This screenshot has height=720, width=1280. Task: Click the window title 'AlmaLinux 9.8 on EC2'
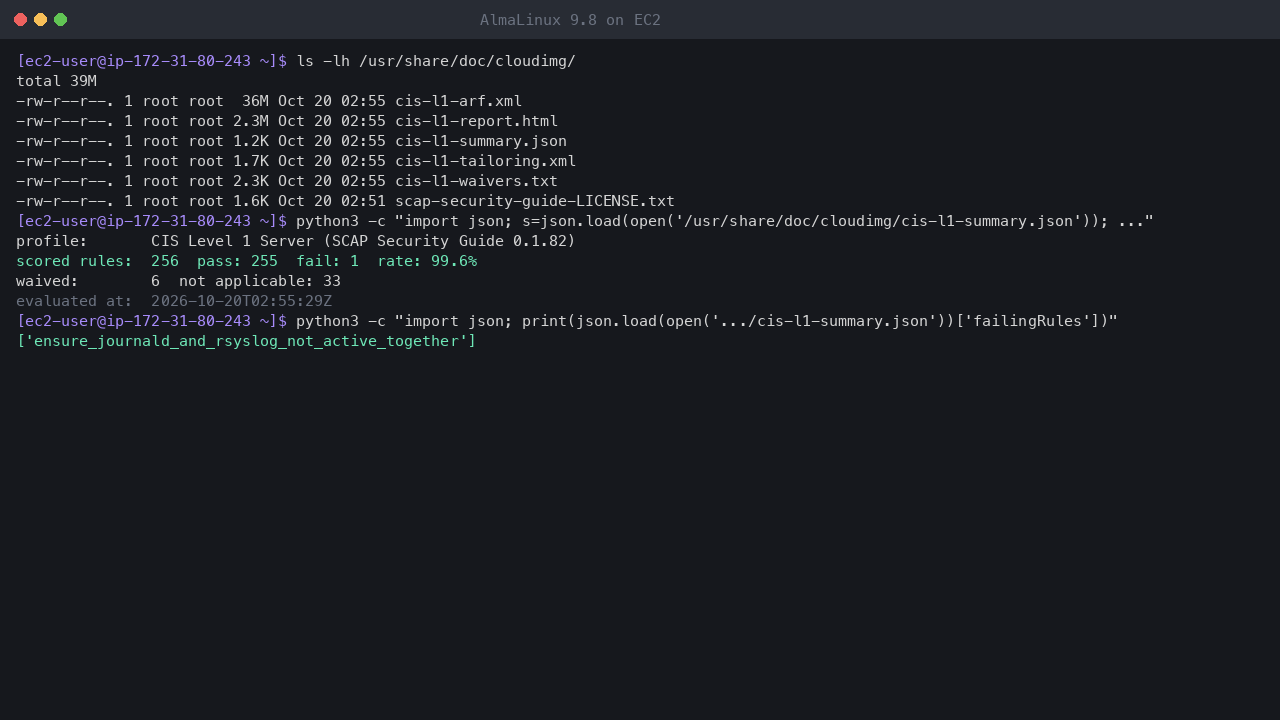(570, 20)
